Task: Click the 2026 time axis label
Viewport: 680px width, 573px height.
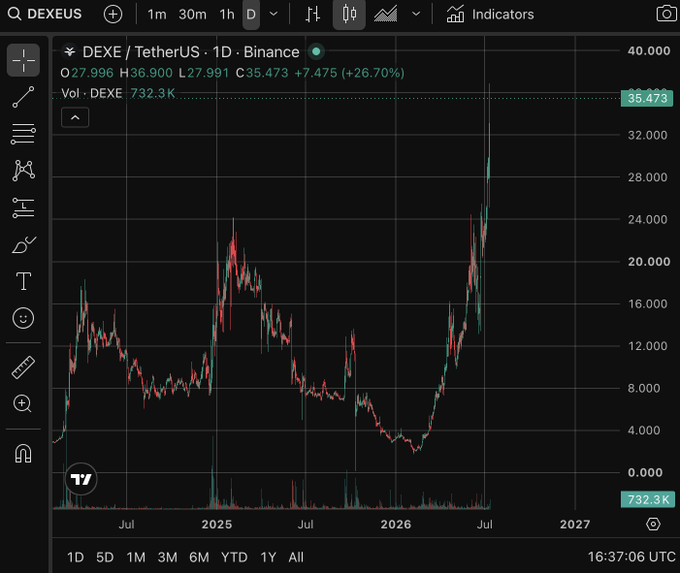Action: 396,524
